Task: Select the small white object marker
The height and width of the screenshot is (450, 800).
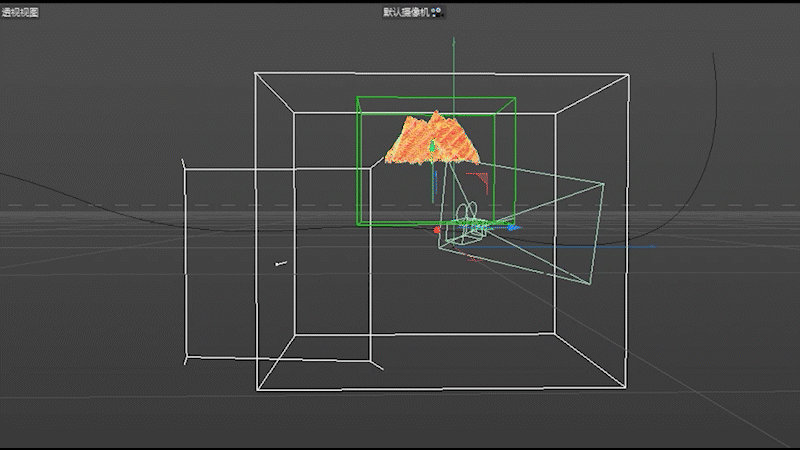Action: 281,263
